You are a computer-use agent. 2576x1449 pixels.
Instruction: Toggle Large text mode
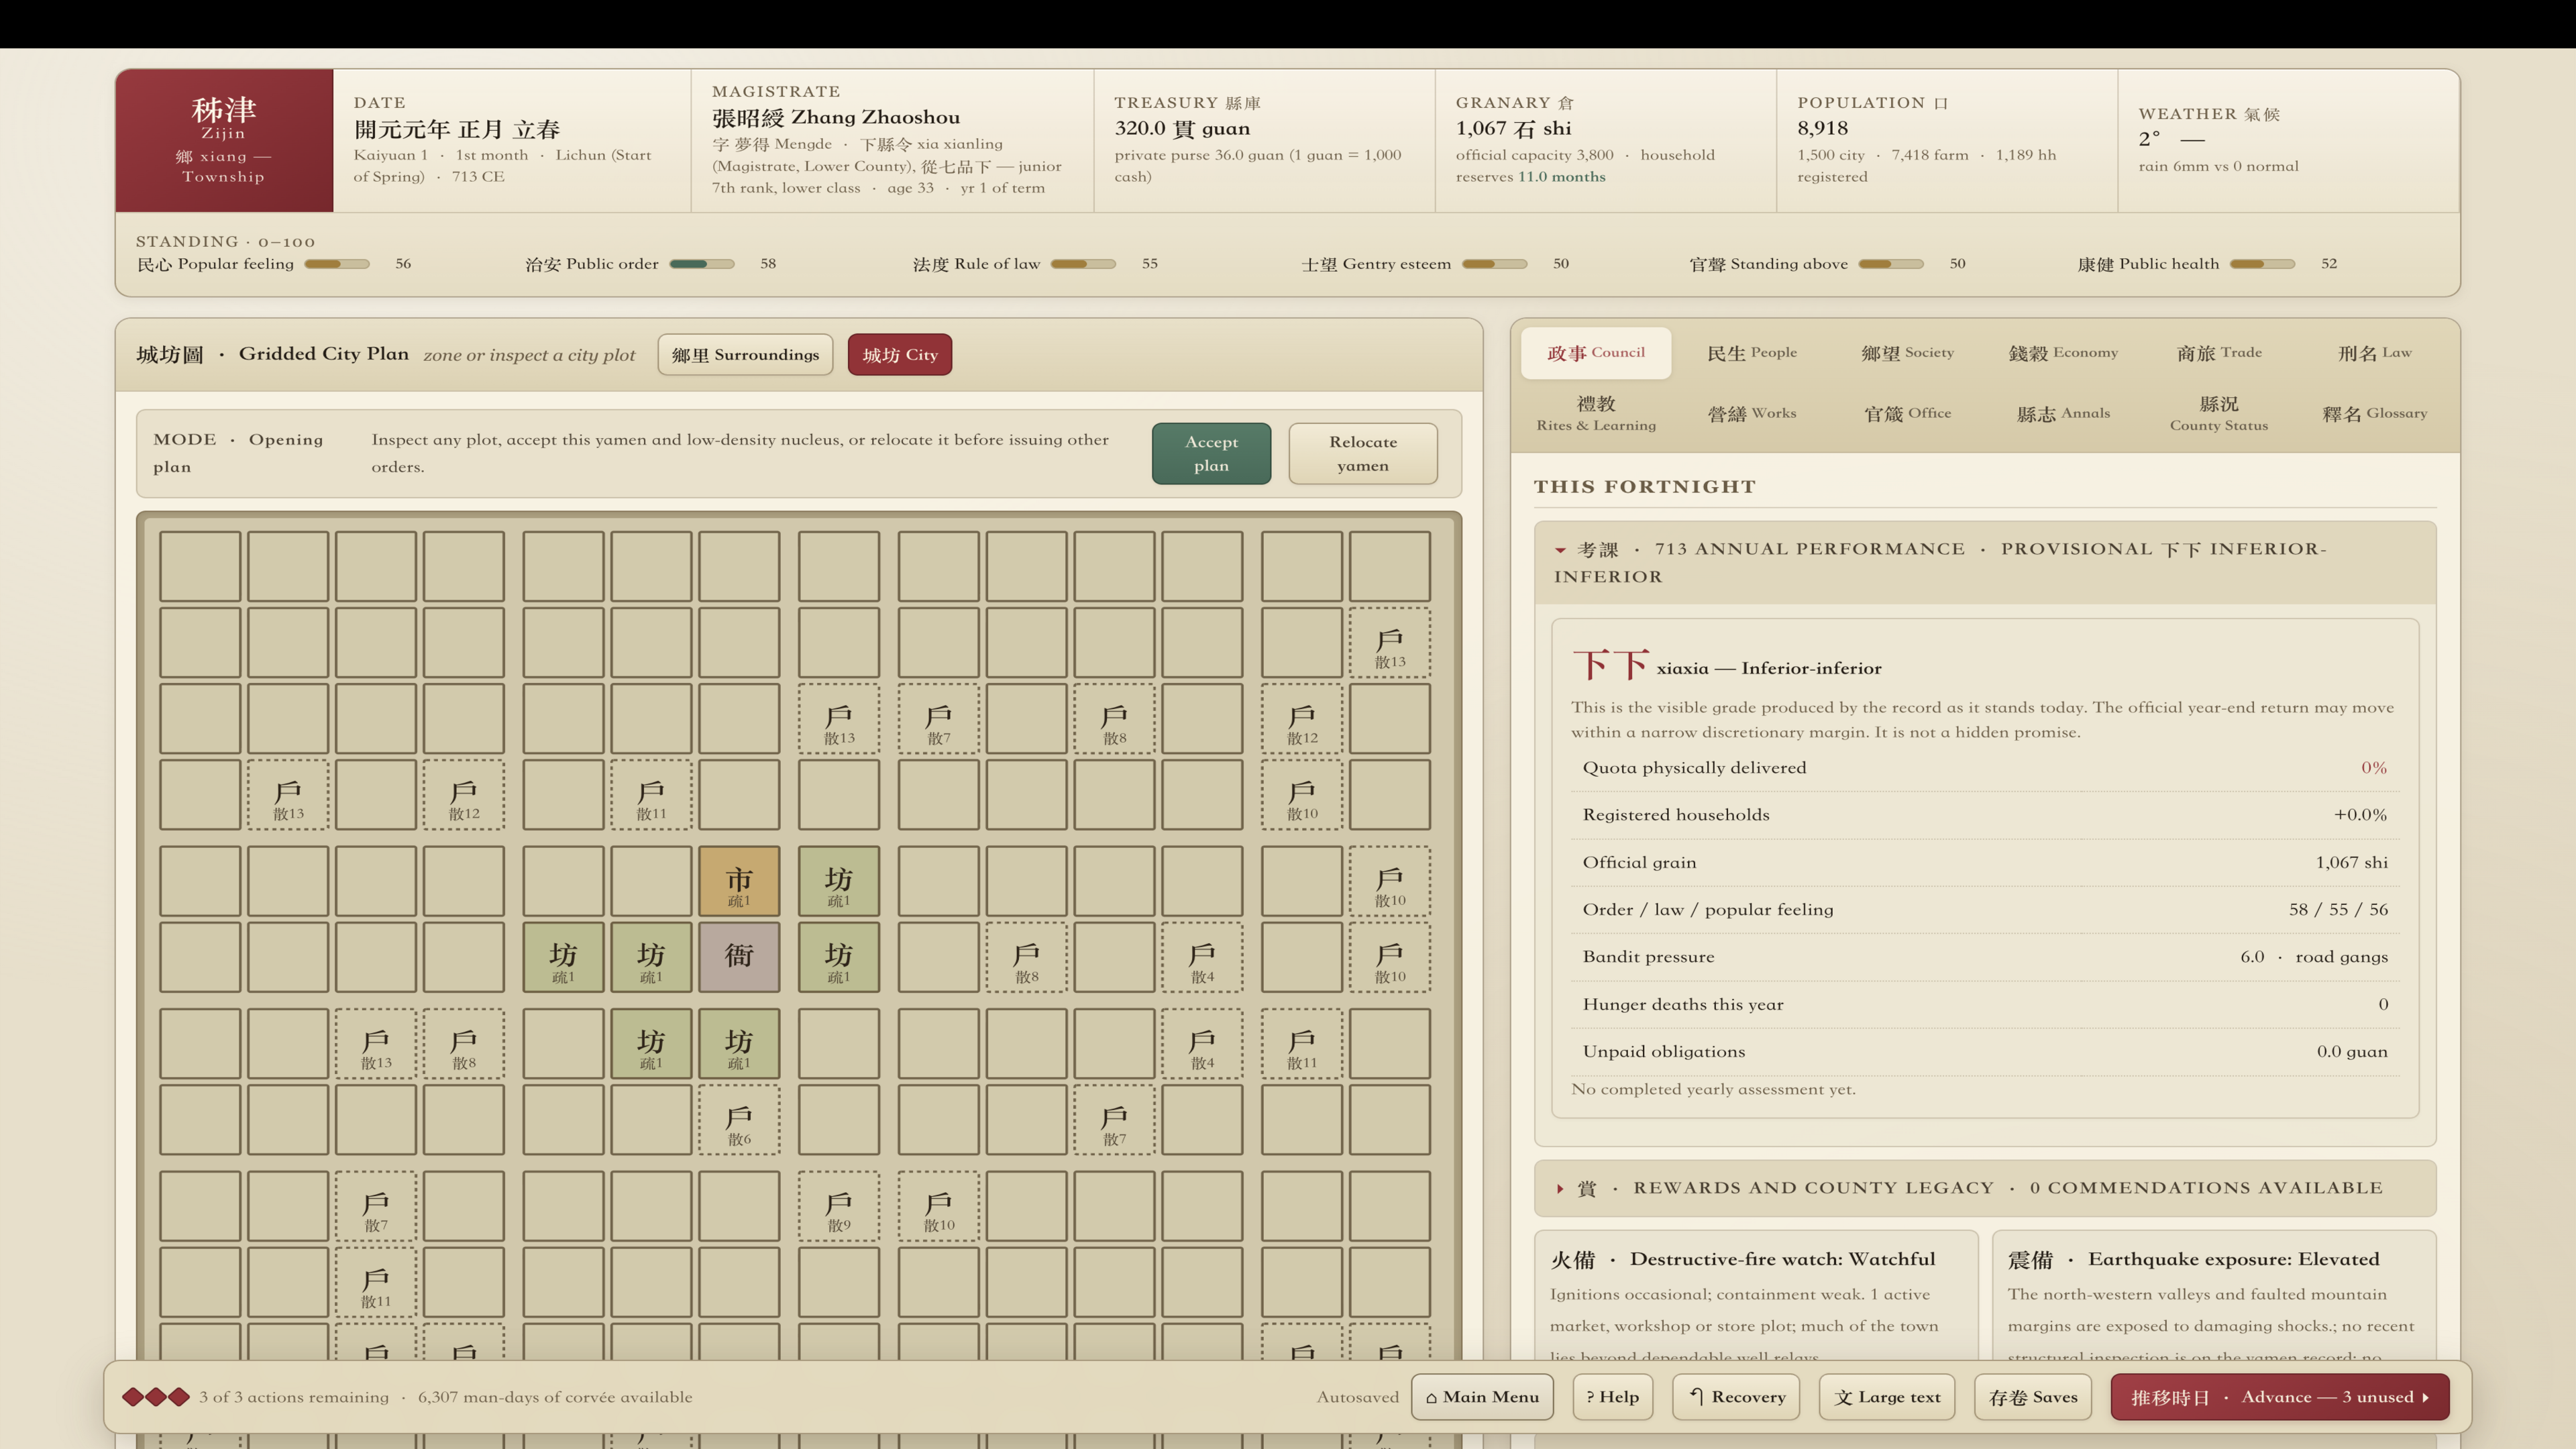[x=1887, y=1397]
